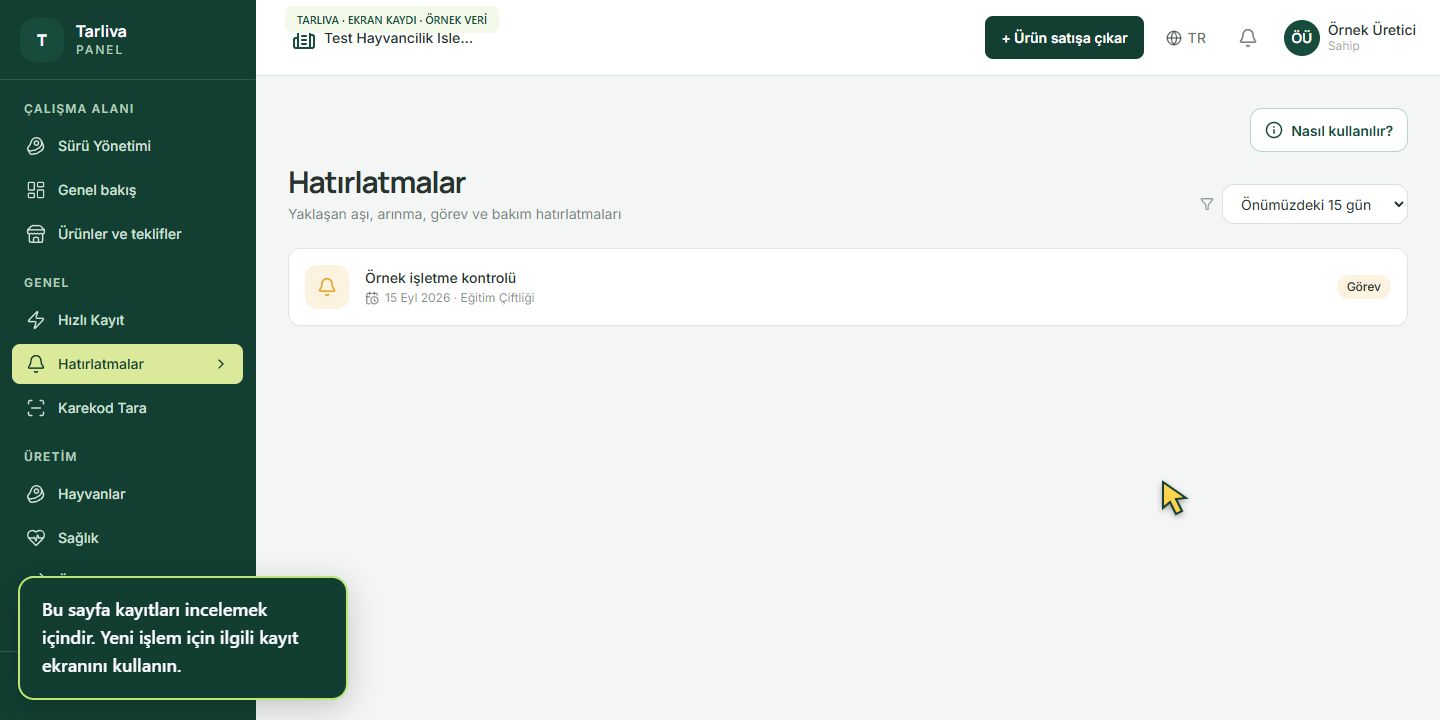Viewport: 1440px width, 720px height.
Task: Open Karekod Tara scanner page
Action: [x=127, y=408]
